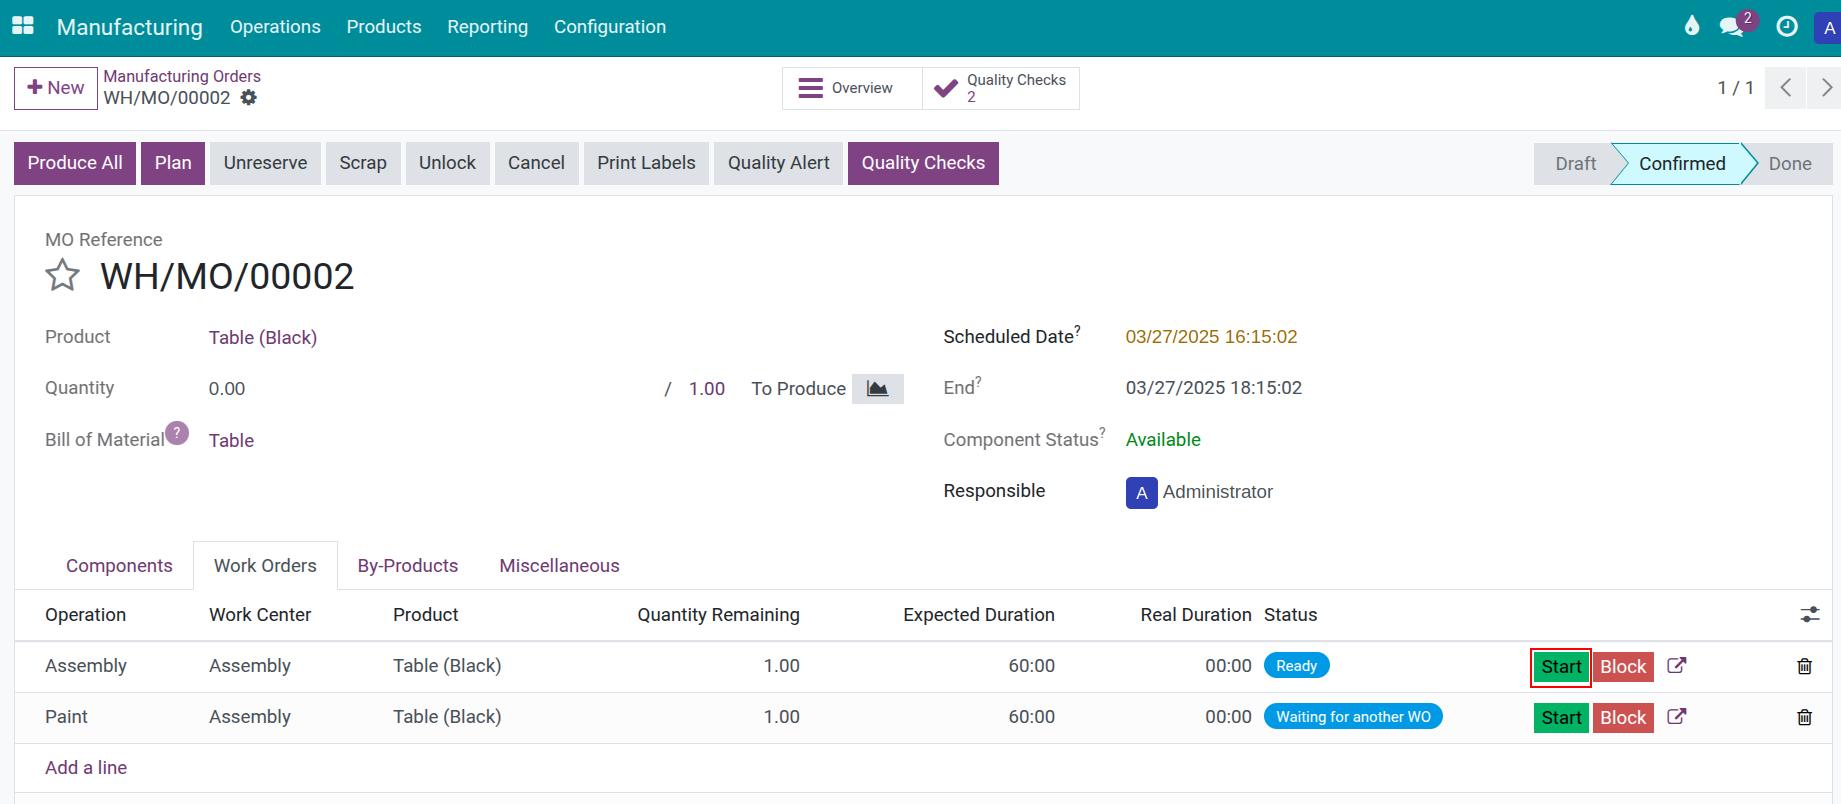
Task: Open the Products menu
Action: pos(384,27)
